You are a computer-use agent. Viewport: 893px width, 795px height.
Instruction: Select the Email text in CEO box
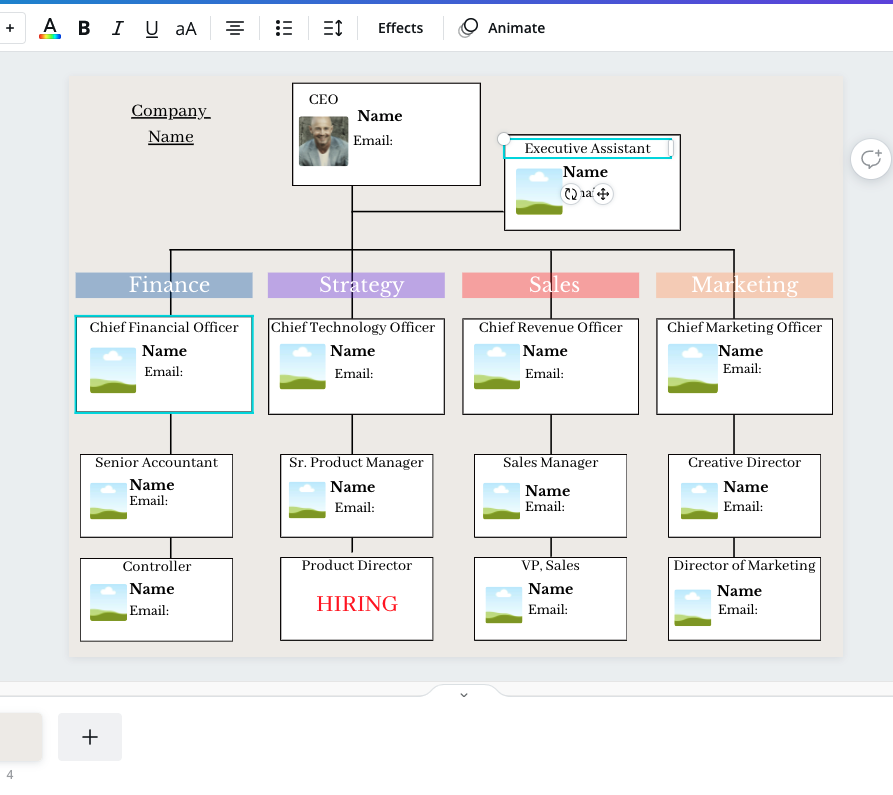[x=373, y=141]
